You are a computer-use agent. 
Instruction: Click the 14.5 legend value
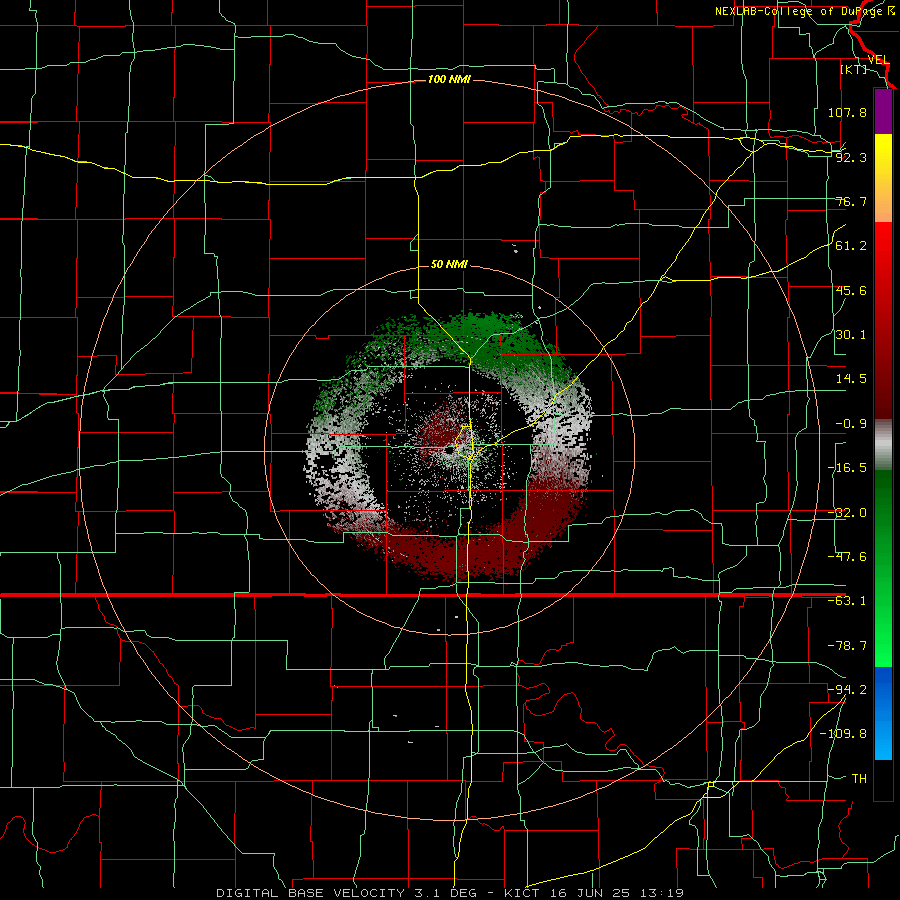tap(851, 379)
